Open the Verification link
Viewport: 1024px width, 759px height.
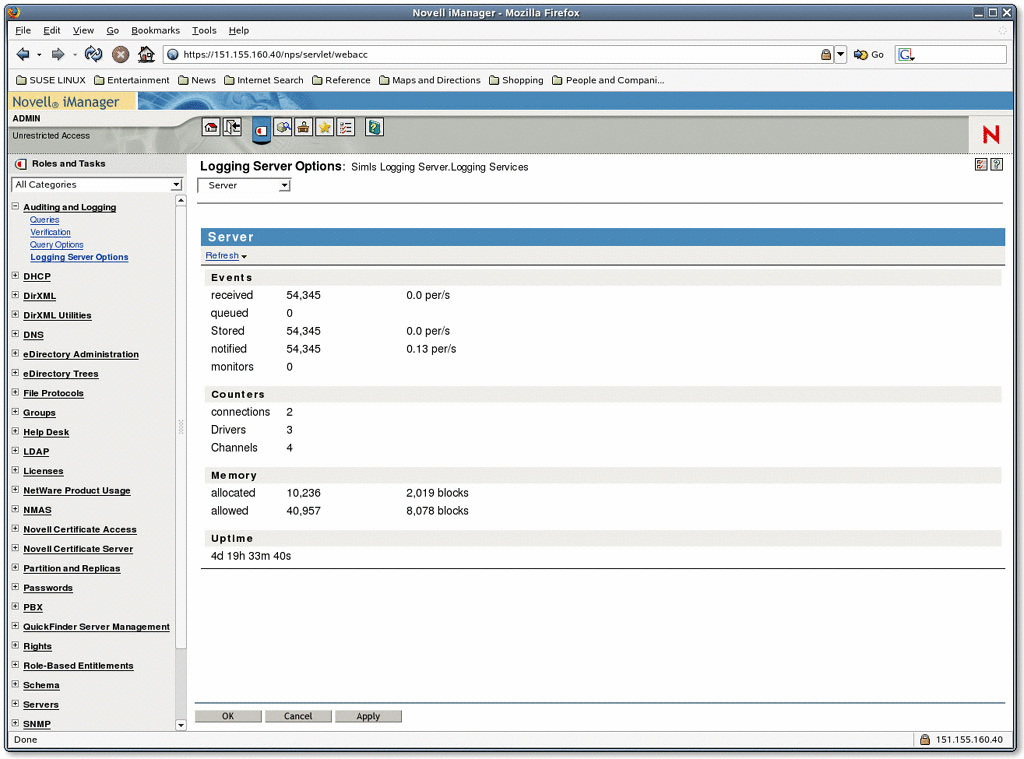50,233
